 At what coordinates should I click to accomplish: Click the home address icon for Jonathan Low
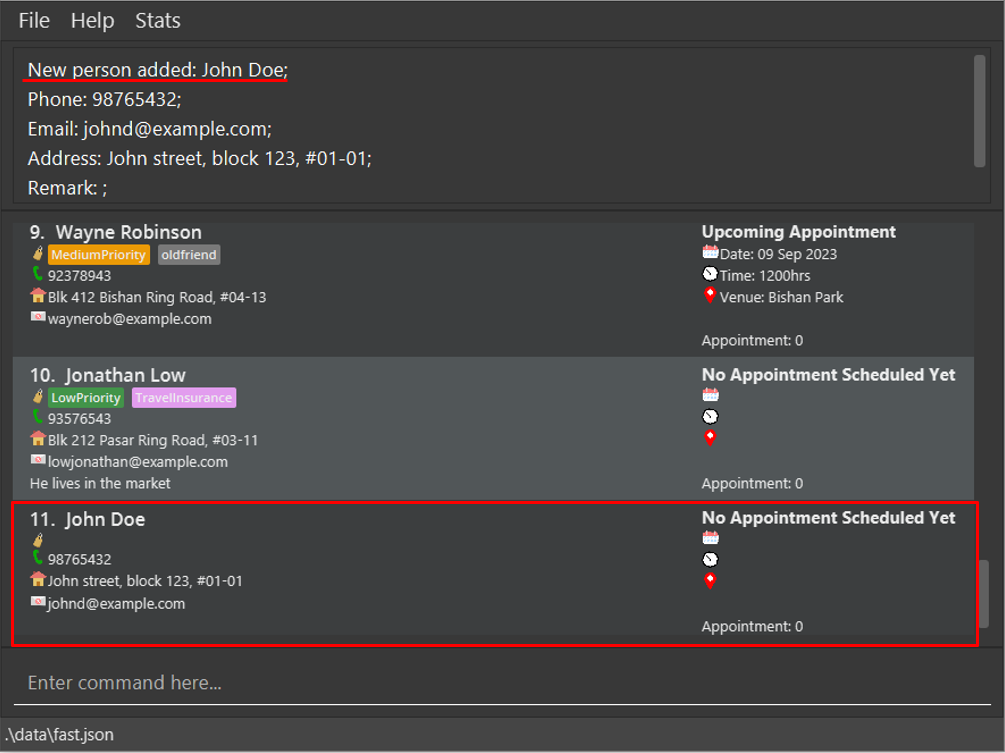[38, 439]
